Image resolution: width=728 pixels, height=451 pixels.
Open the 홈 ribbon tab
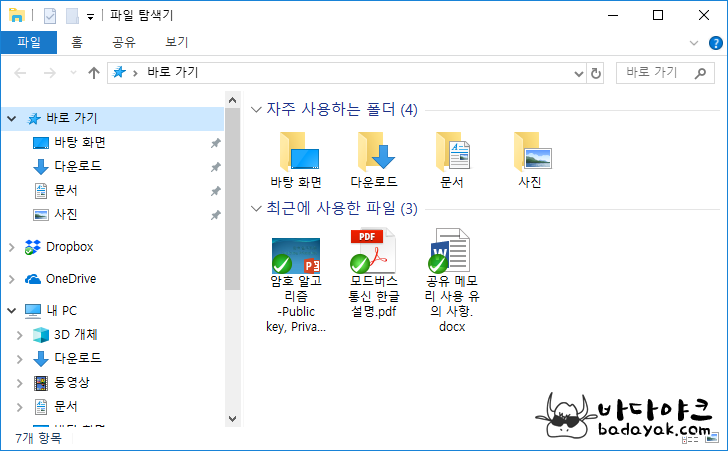[77, 42]
